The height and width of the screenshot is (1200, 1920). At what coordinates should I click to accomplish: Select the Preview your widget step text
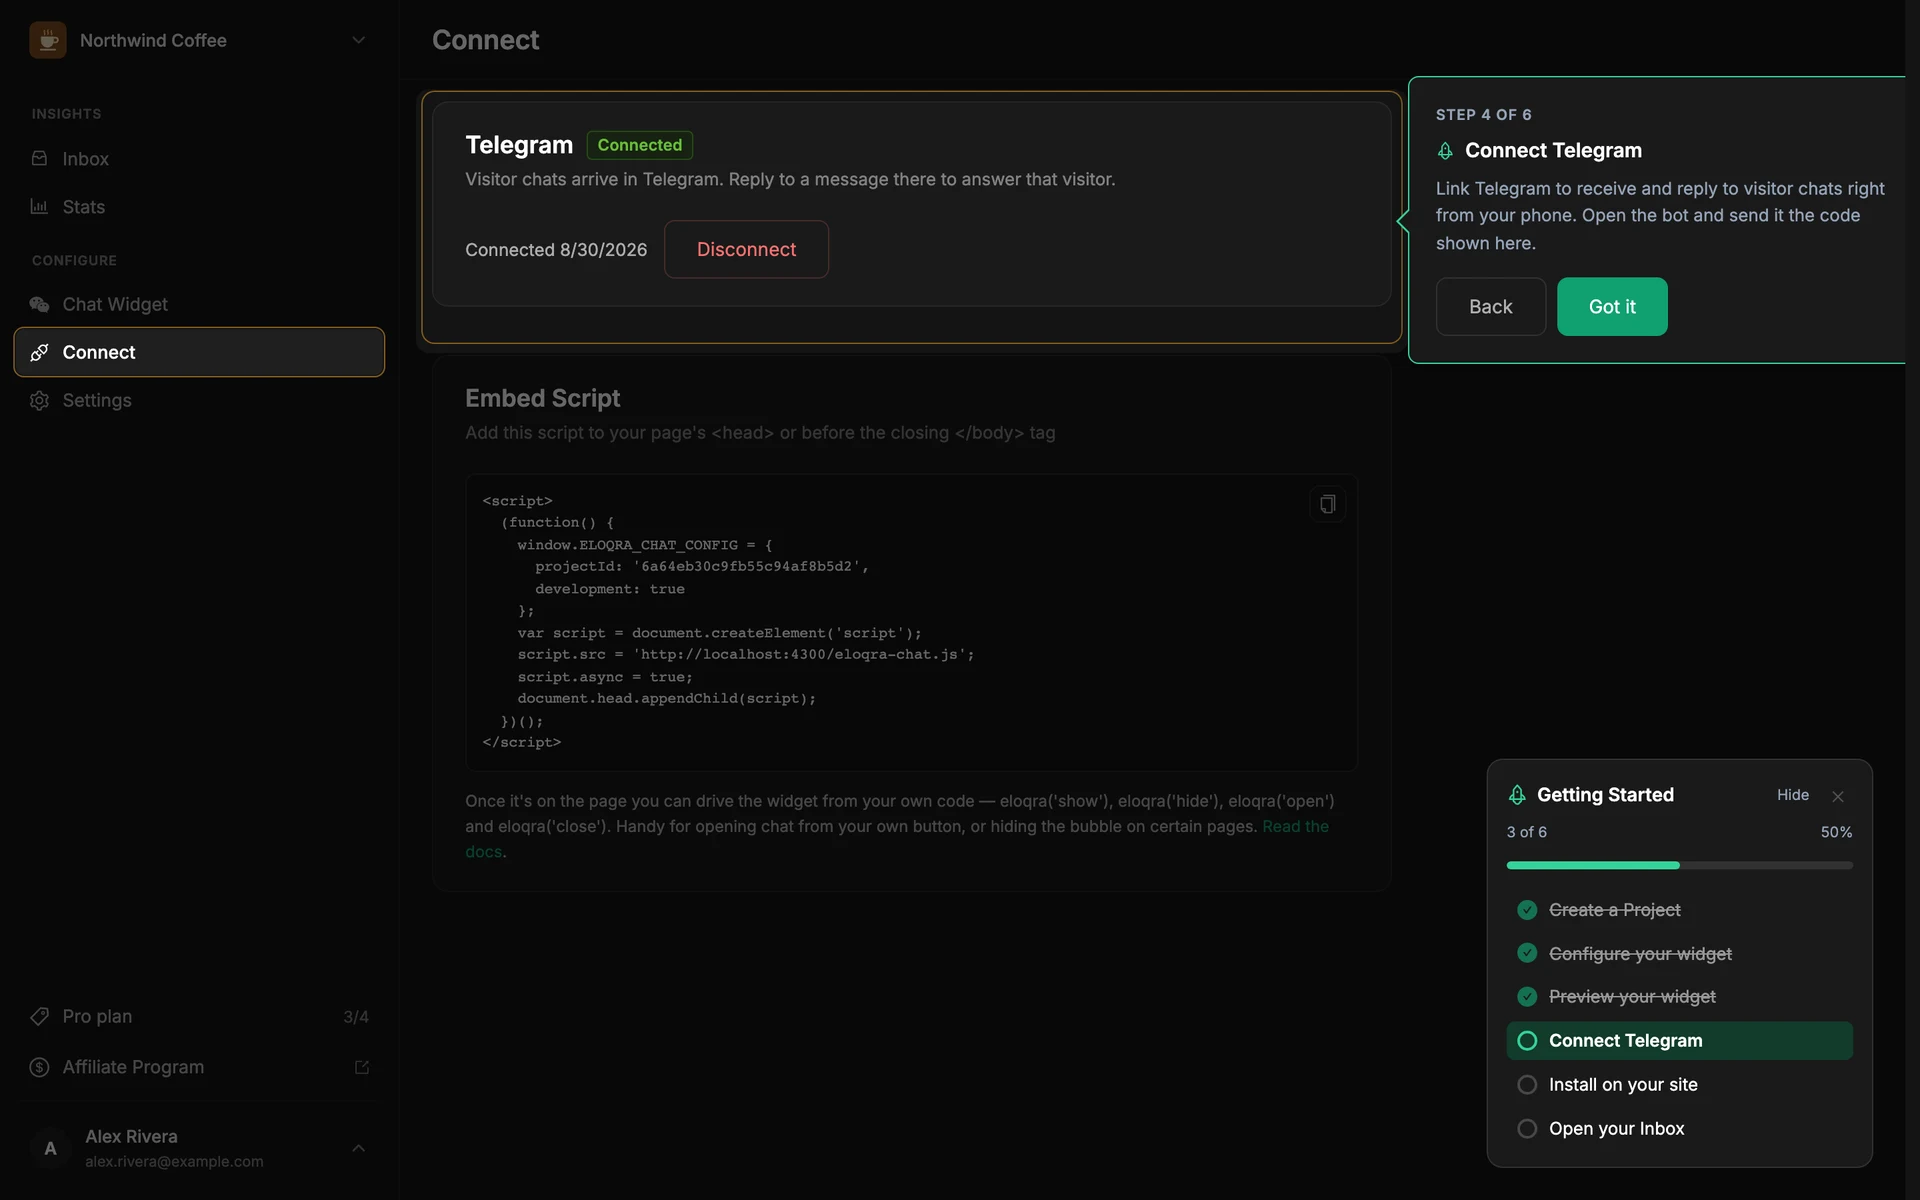(x=1632, y=997)
